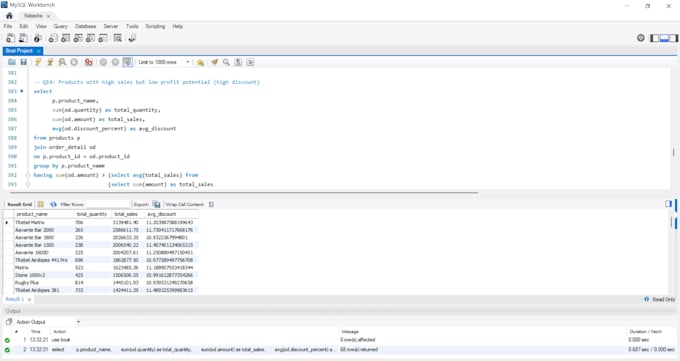Image resolution: width=680 pixels, height=361 pixels.
Task: Stop the executing query icon
Action: tap(74, 62)
